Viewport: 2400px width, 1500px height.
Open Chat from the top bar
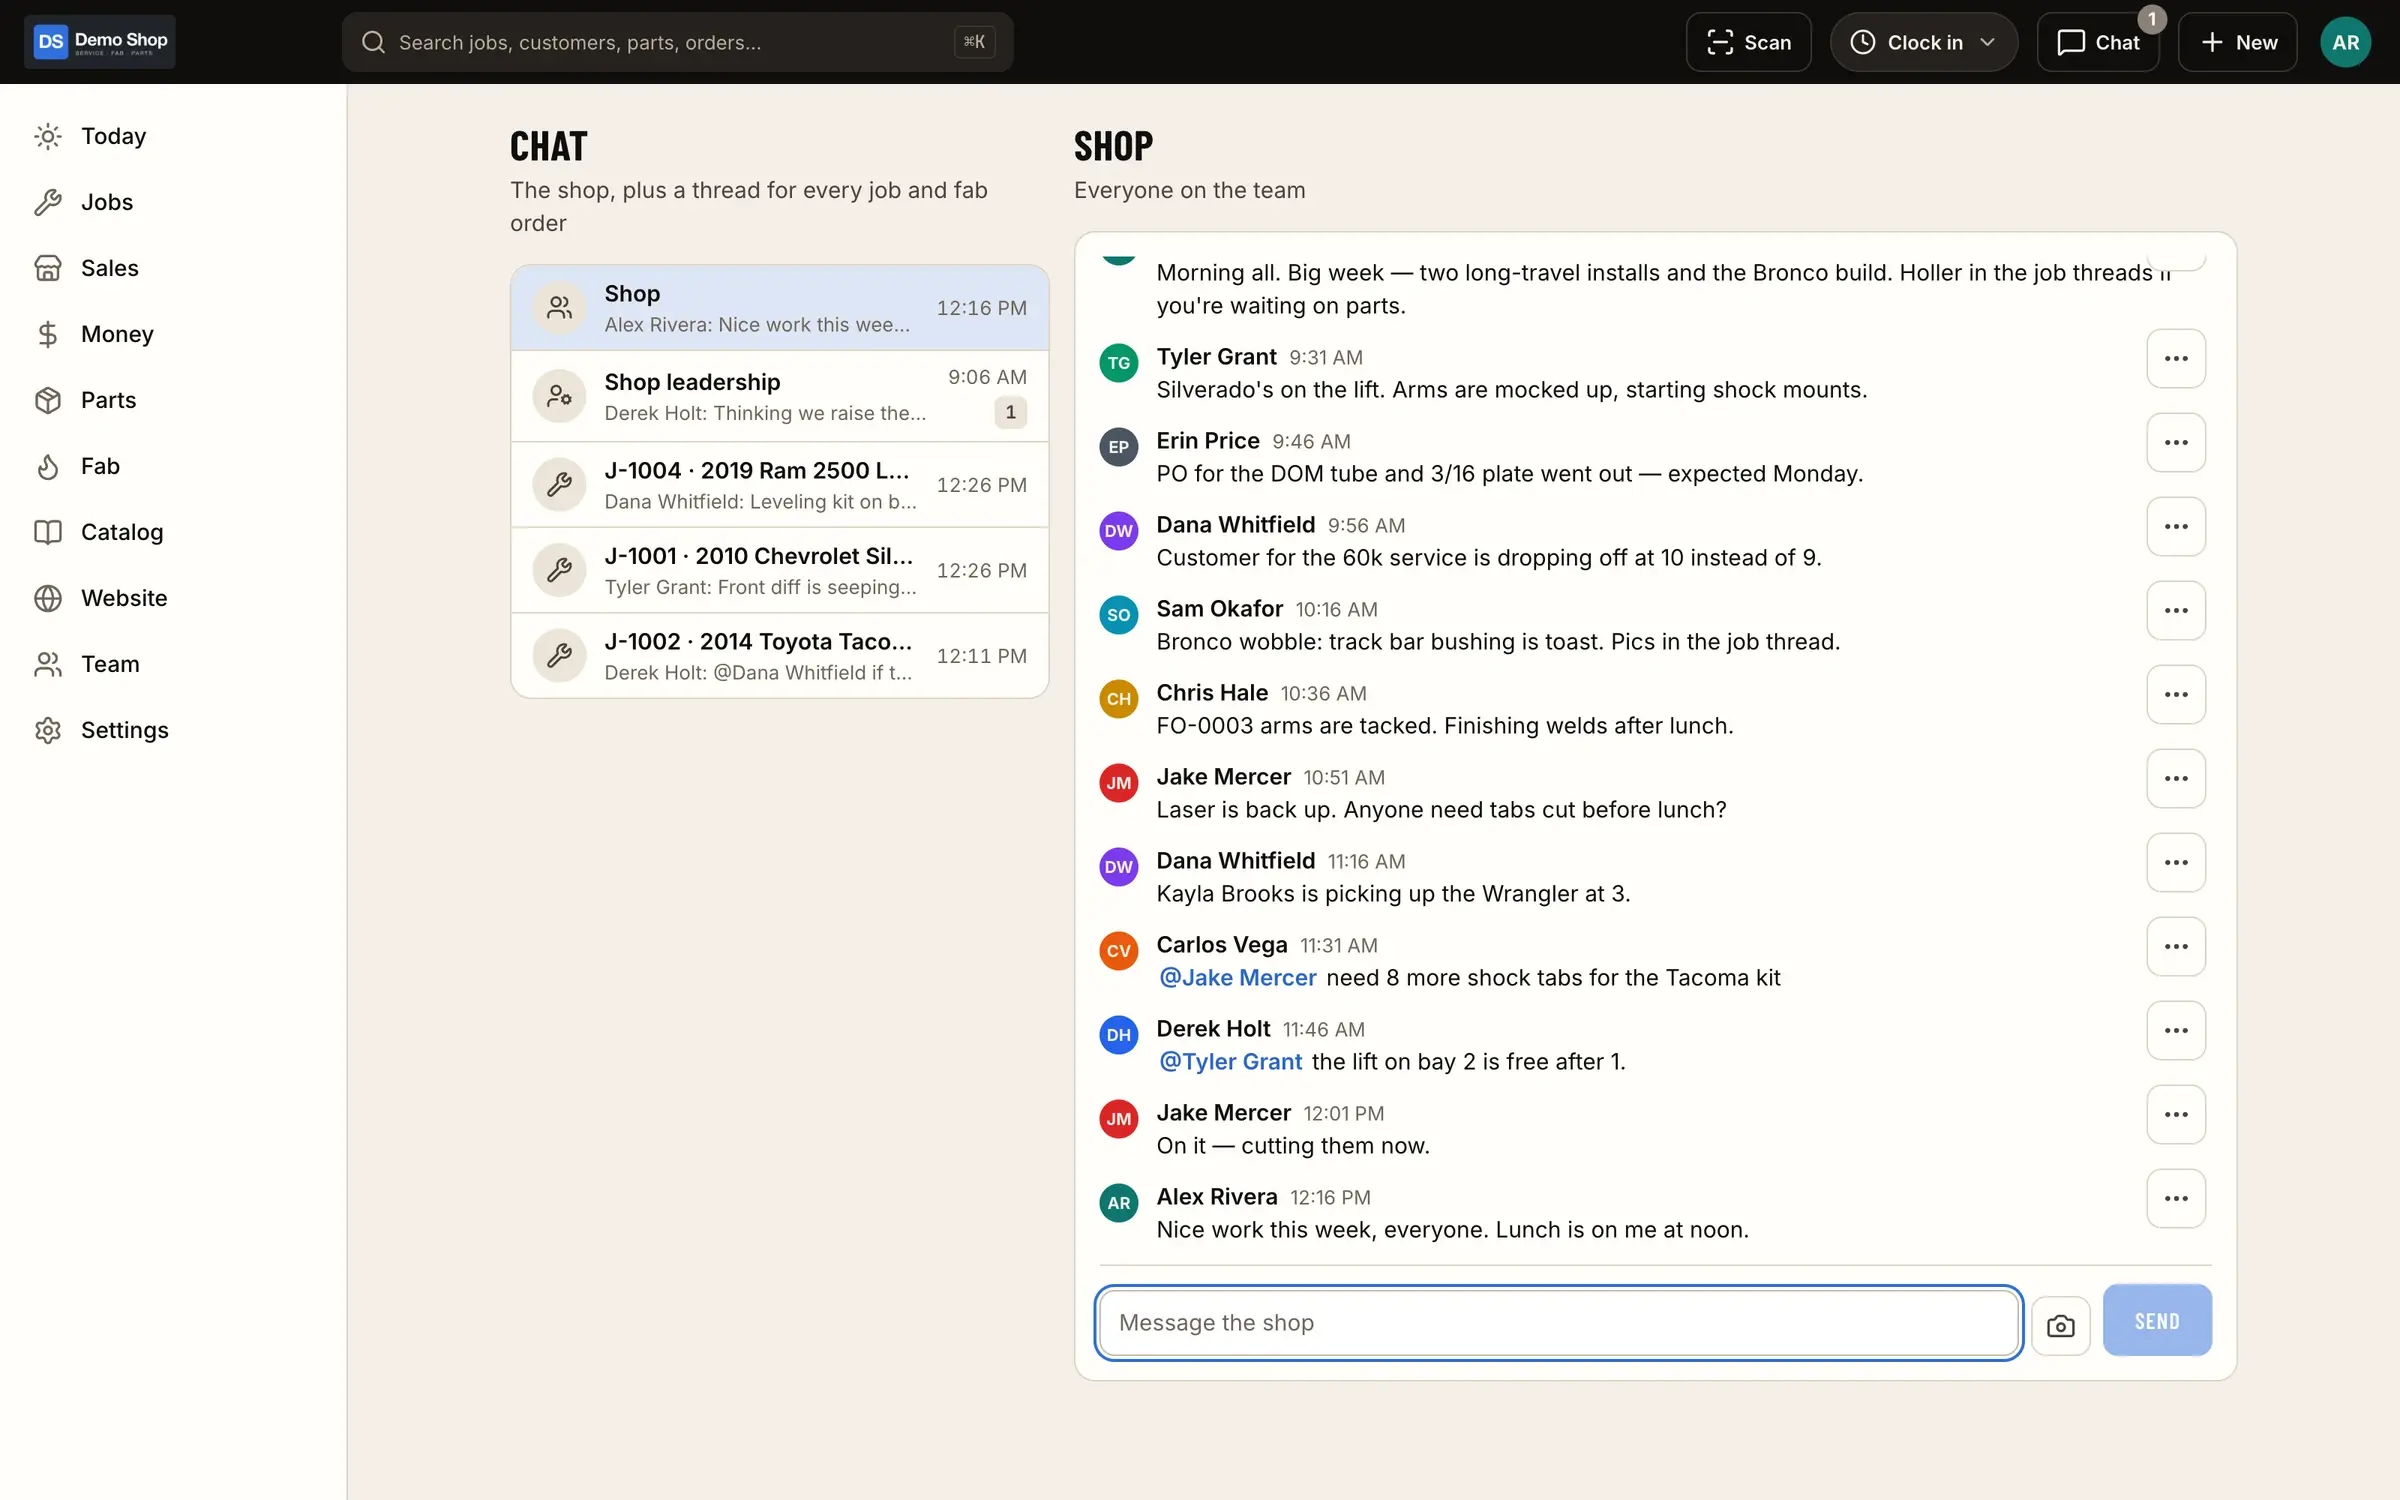pos(2098,42)
